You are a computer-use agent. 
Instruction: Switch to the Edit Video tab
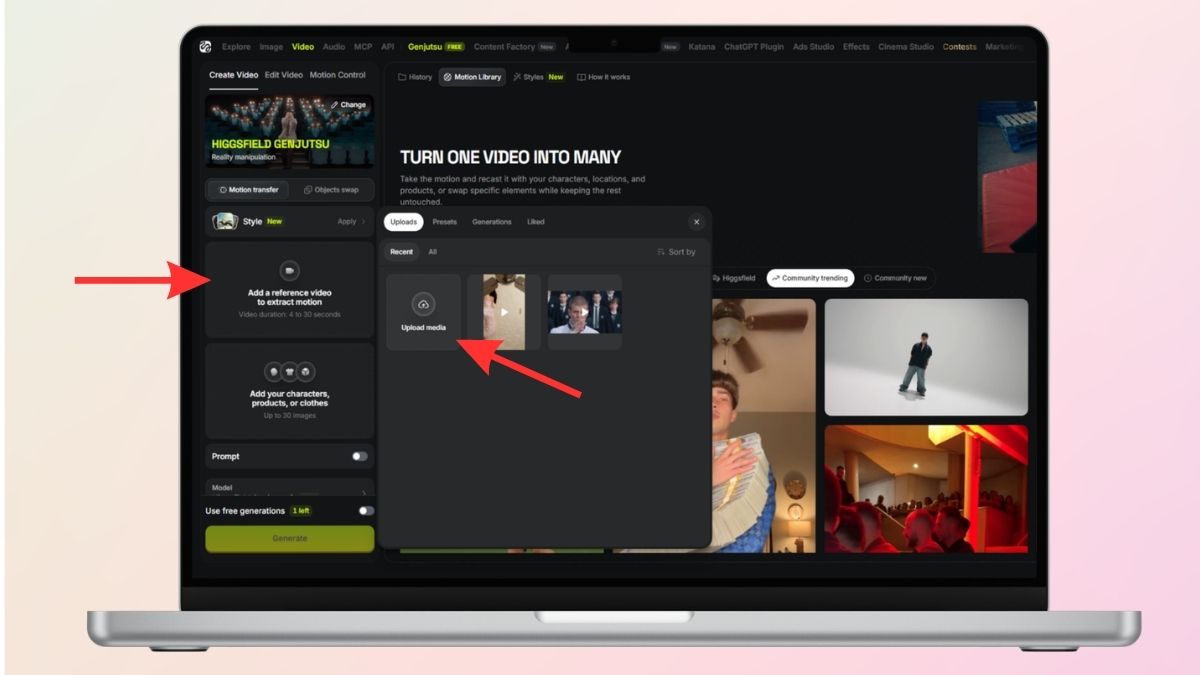pyautogui.click(x=284, y=75)
